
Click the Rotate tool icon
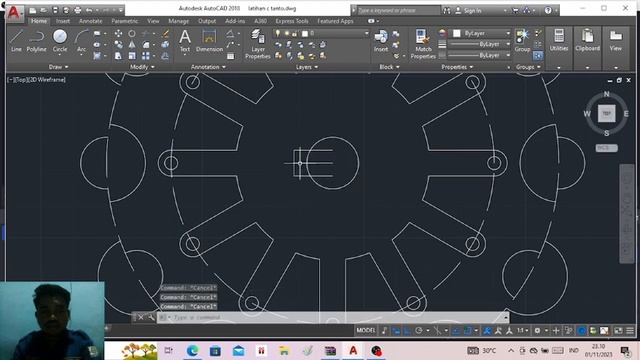tap(132, 33)
